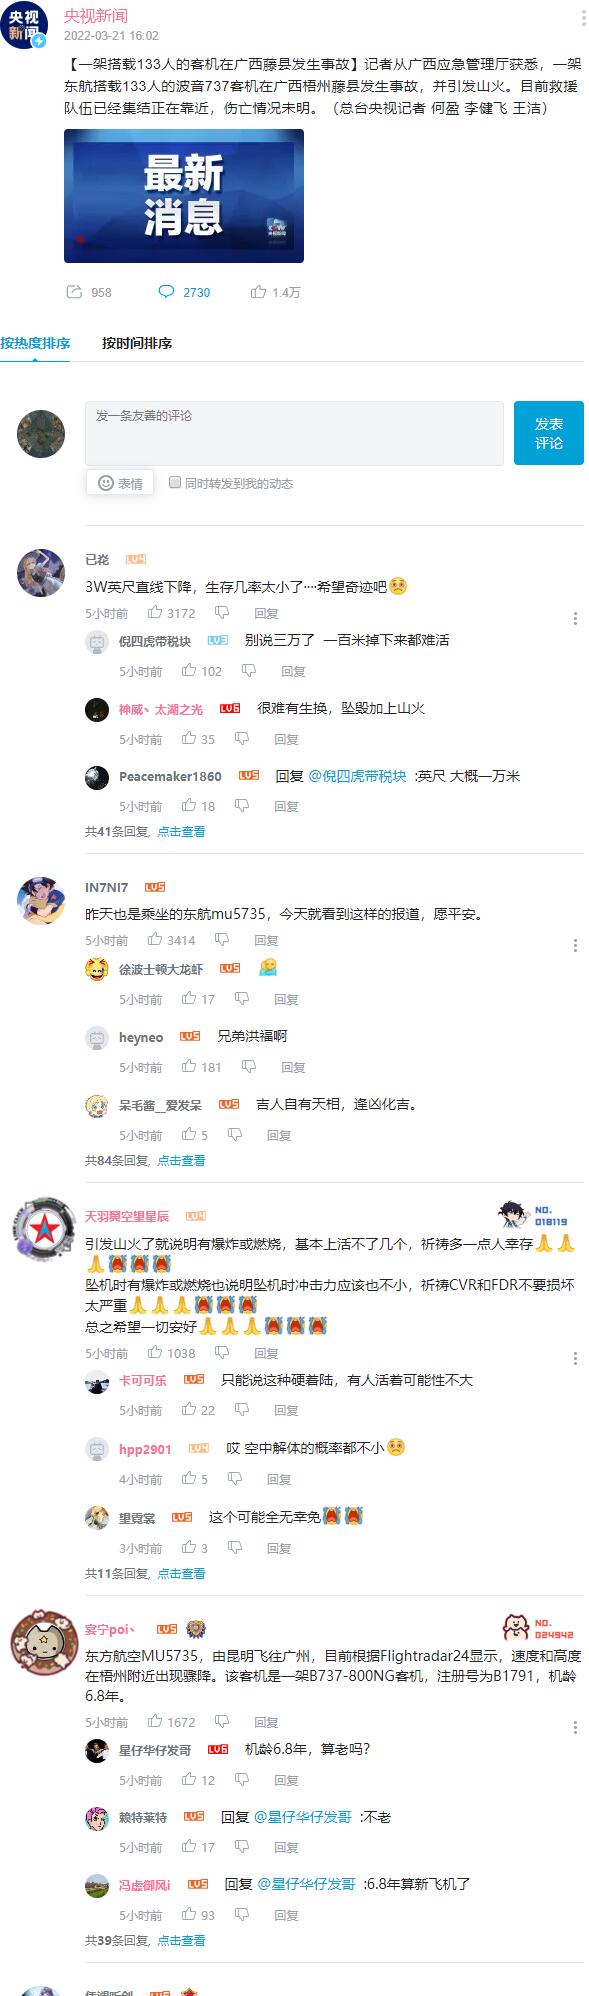Screen dimensions: 589x1996
Task: Open the 表情 emoji picker
Action: (x=120, y=483)
